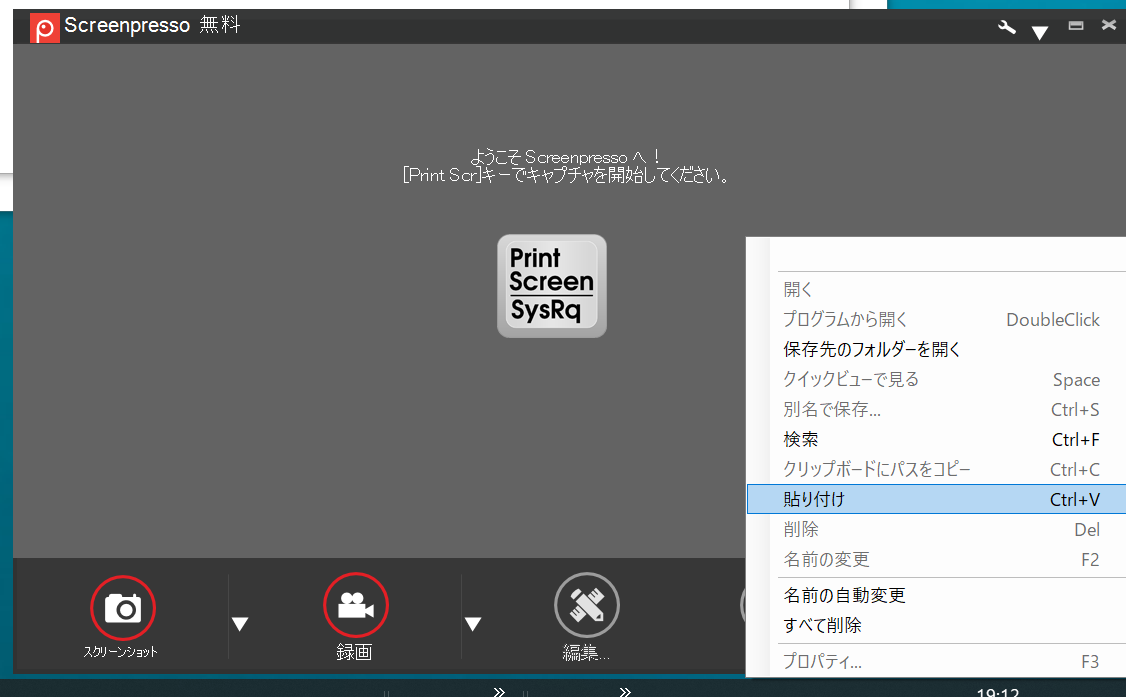Open settings via the wrench icon
This screenshot has width=1126, height=697.
(1007, 28)
